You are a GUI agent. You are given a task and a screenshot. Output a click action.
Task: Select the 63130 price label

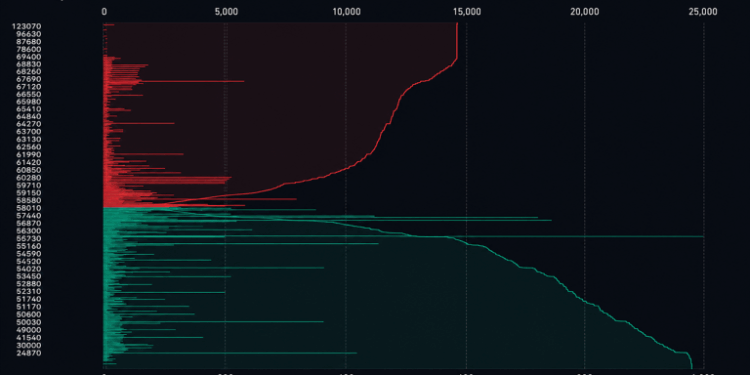[x=28, y=139]
